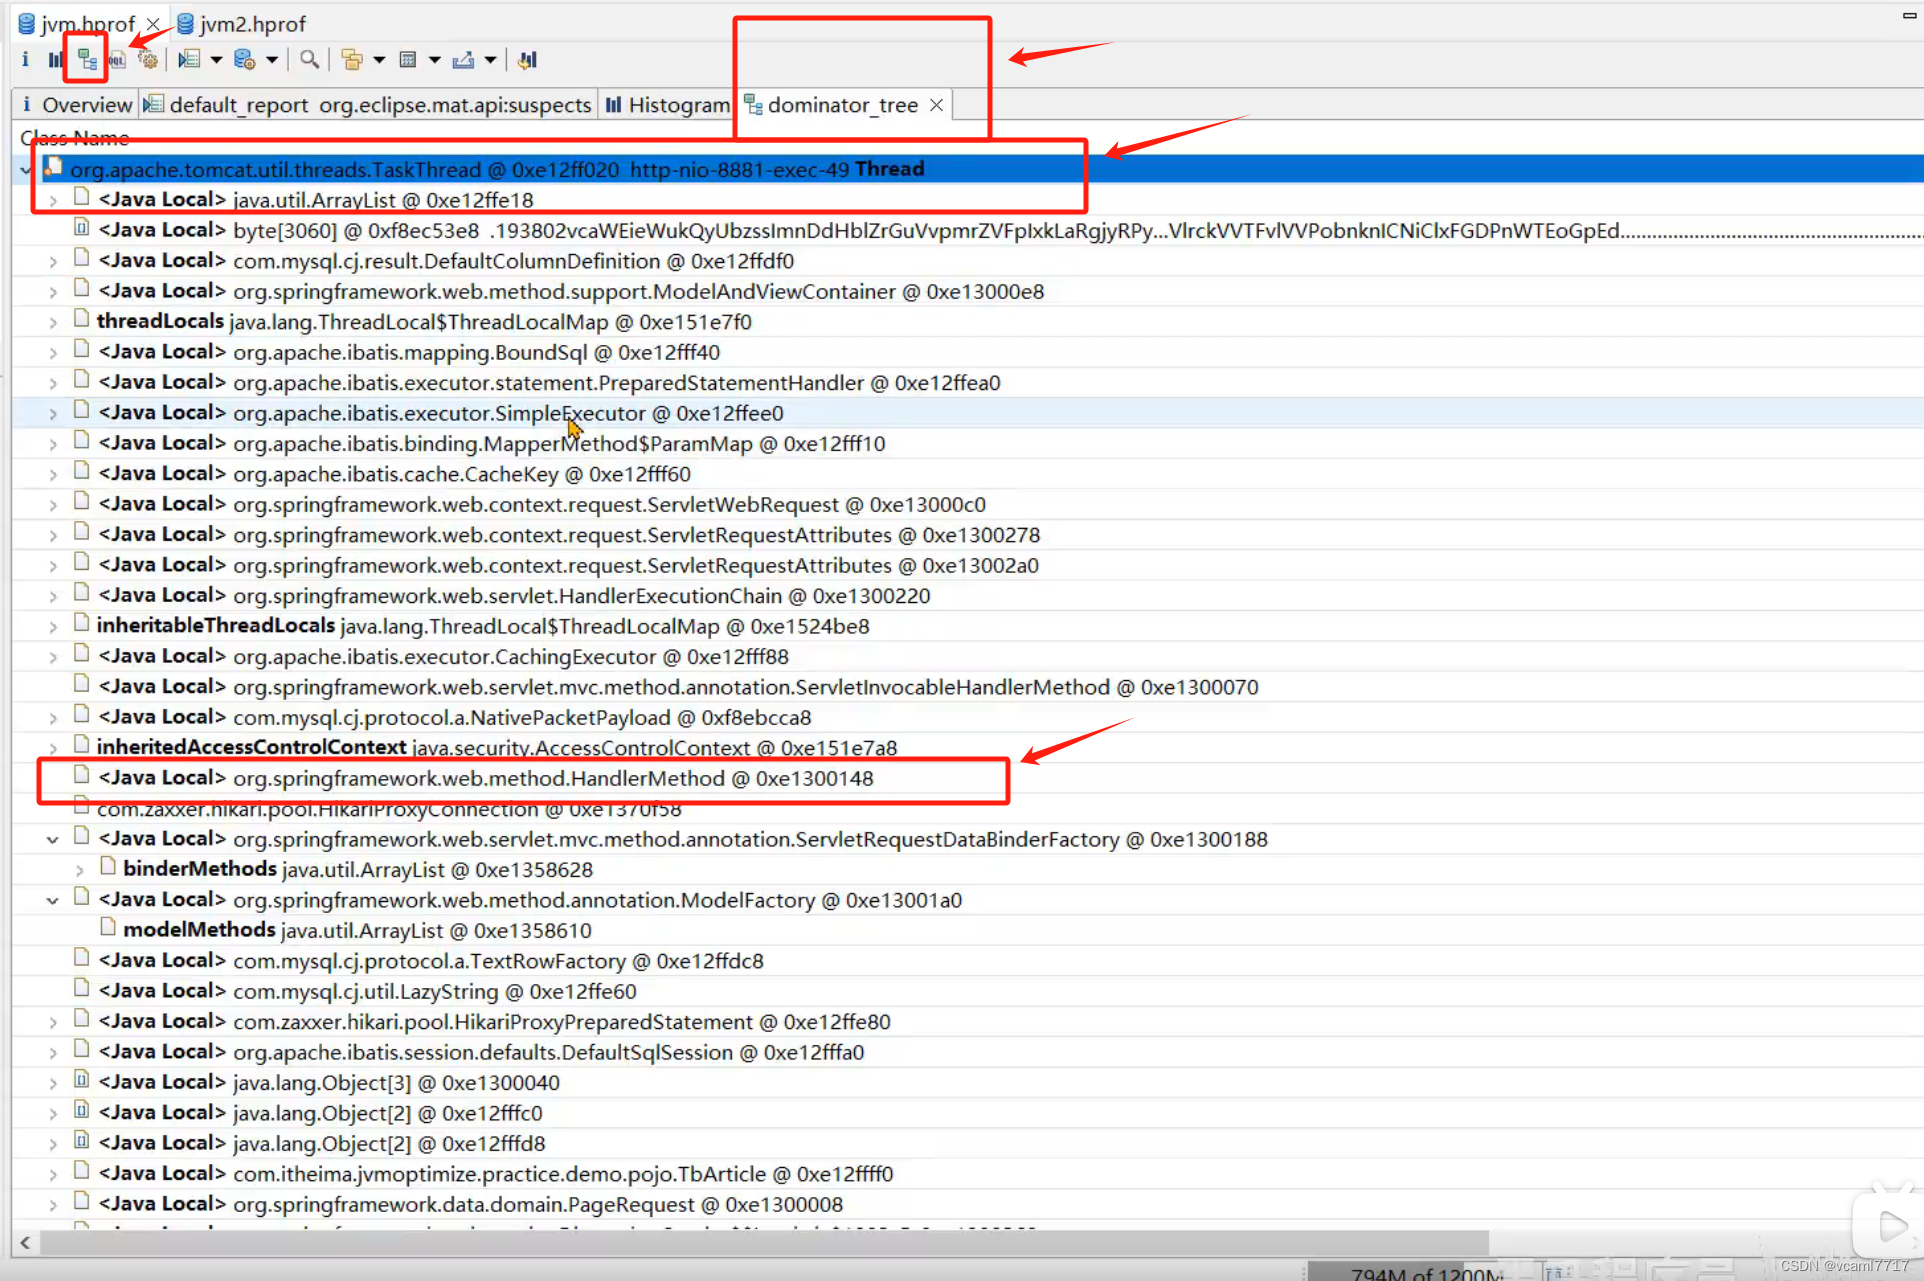The width and height of the screenshot is (1924, 1281).
Task: Click the jvm2.hprof database icon
Action: tap(185, 23)
